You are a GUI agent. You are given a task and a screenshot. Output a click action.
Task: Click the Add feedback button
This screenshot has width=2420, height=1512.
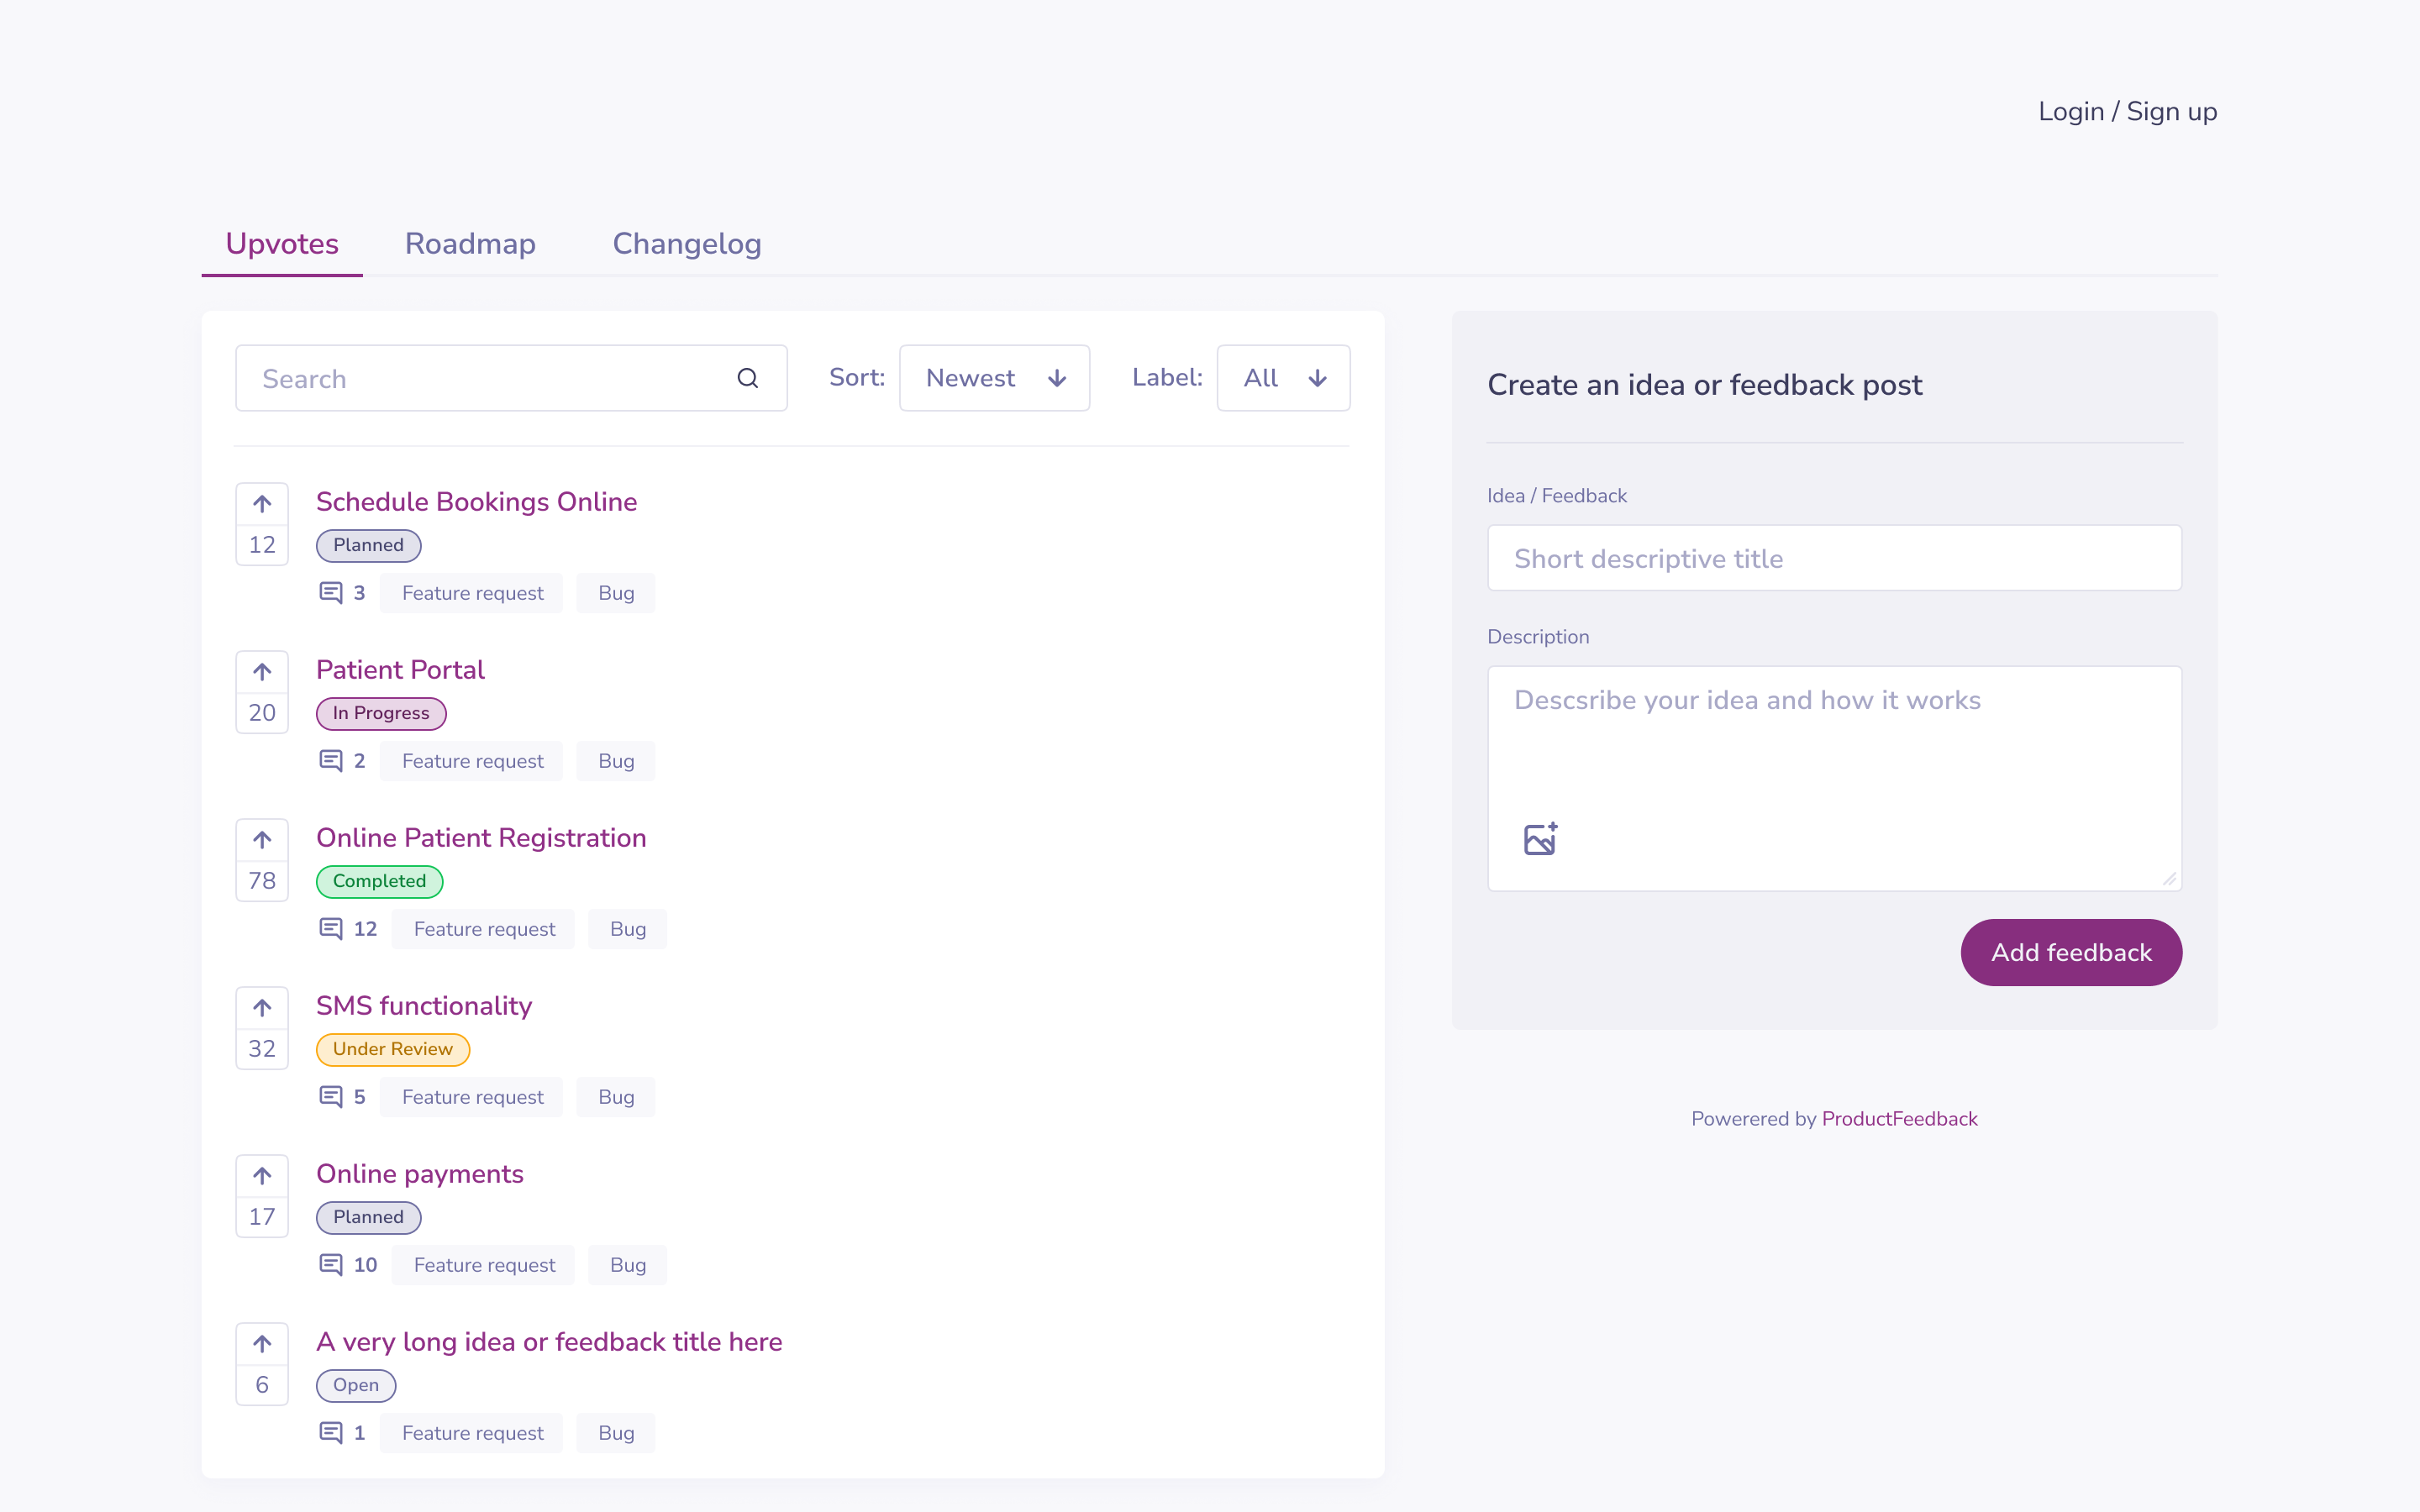pos(2071,952)
